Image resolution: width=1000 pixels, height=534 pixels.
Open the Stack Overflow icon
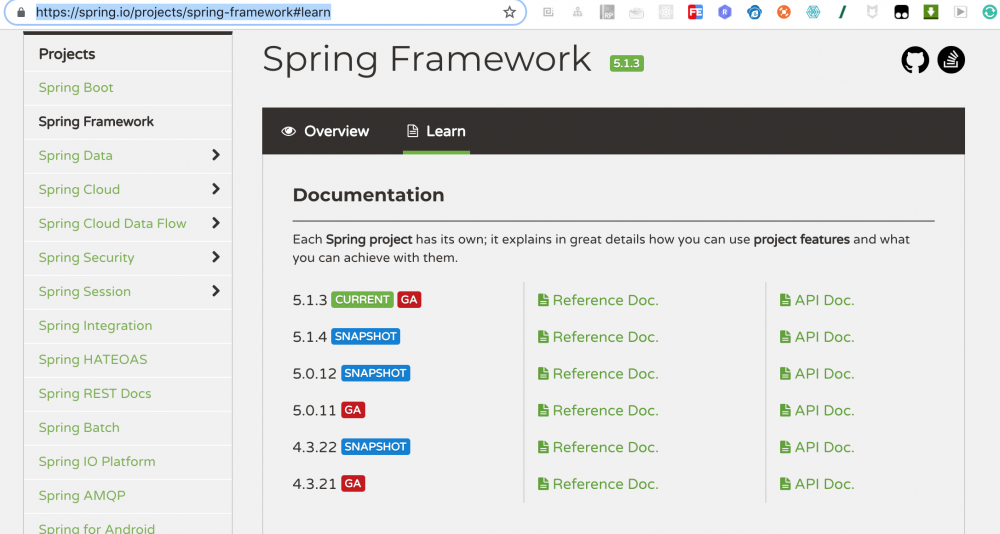coord(951,60)
